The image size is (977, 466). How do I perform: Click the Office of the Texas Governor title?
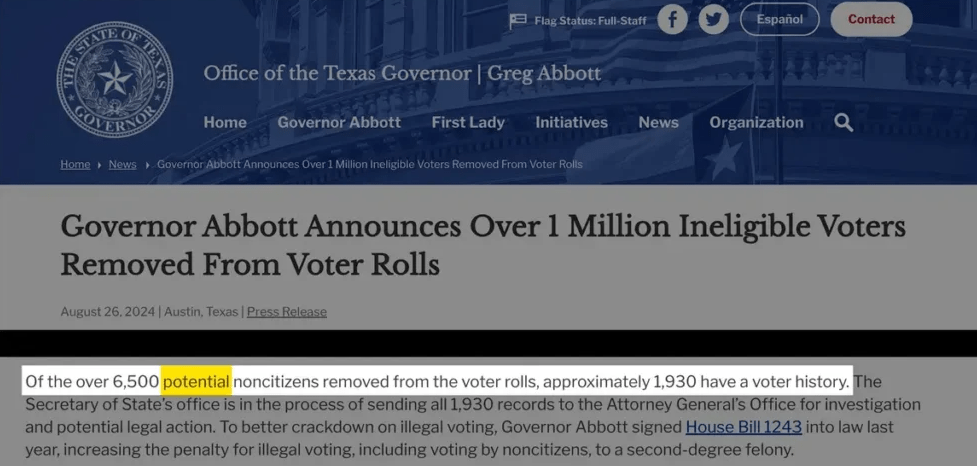pos(402,73)
